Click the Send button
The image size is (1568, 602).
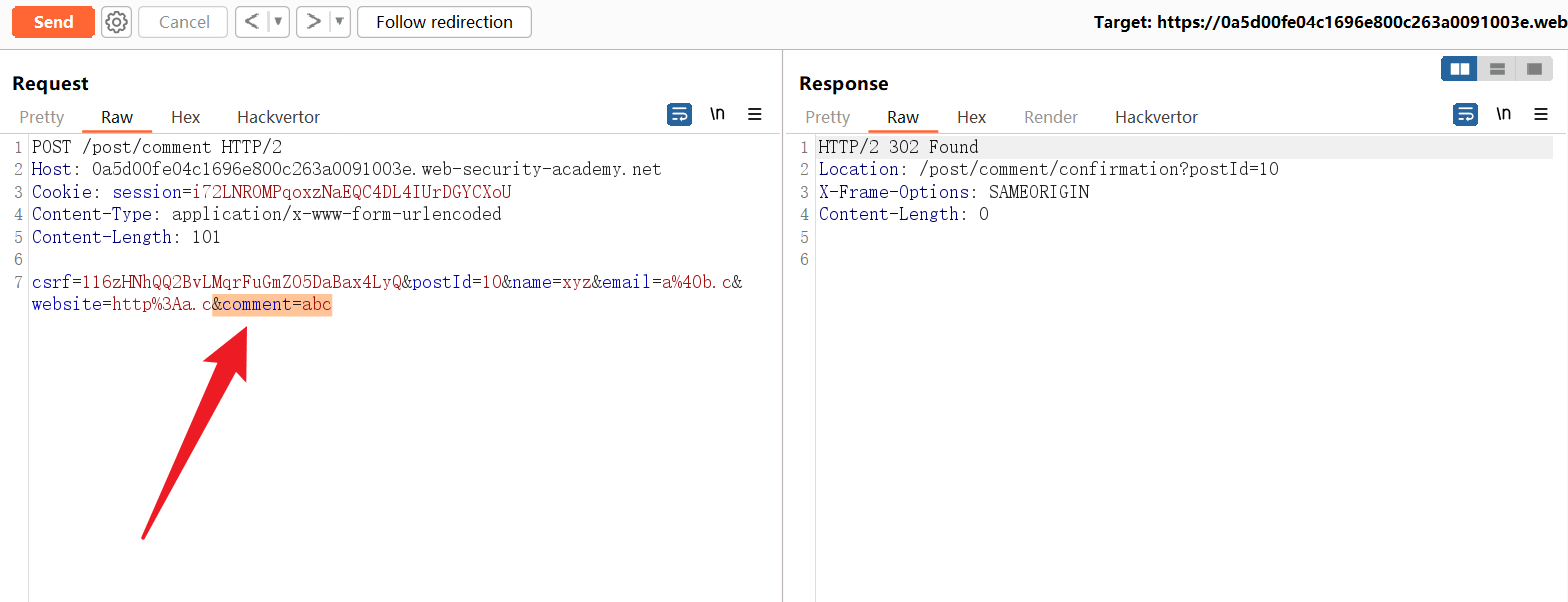click(x=53, y=22)
